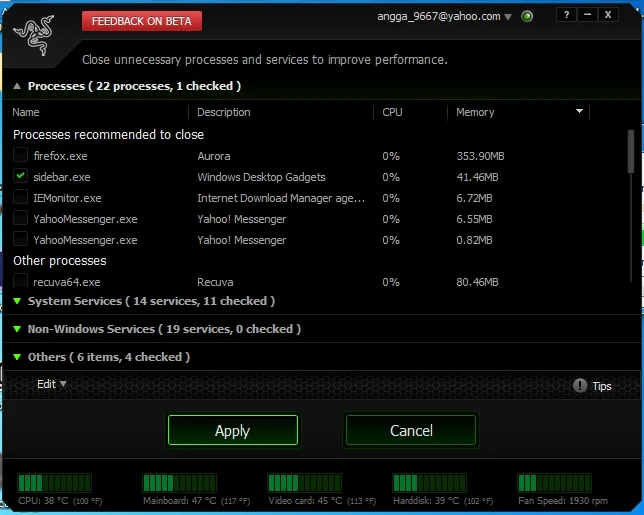This screenshot has height=515, width=644.
Task: Click the Tips link
Action: (x=602, y=386)
